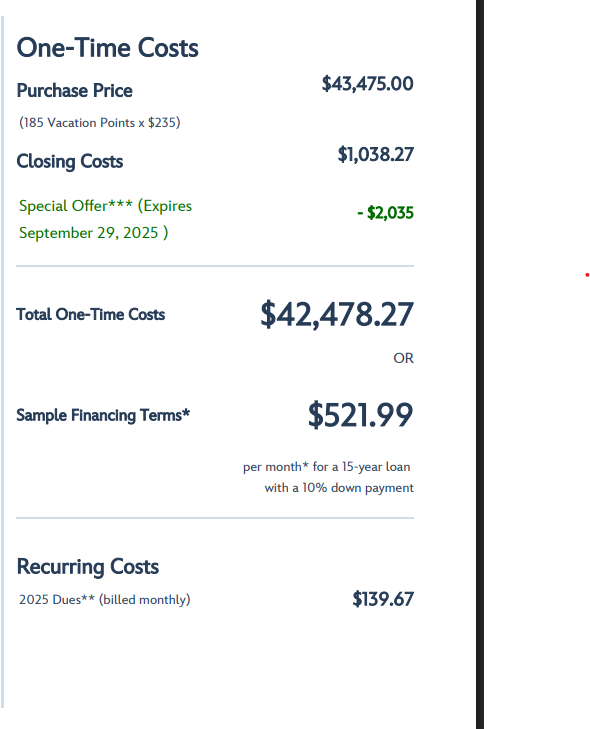Click the $139.67 dues amount
Screen dimensions: 590x729
coord(383,599)
